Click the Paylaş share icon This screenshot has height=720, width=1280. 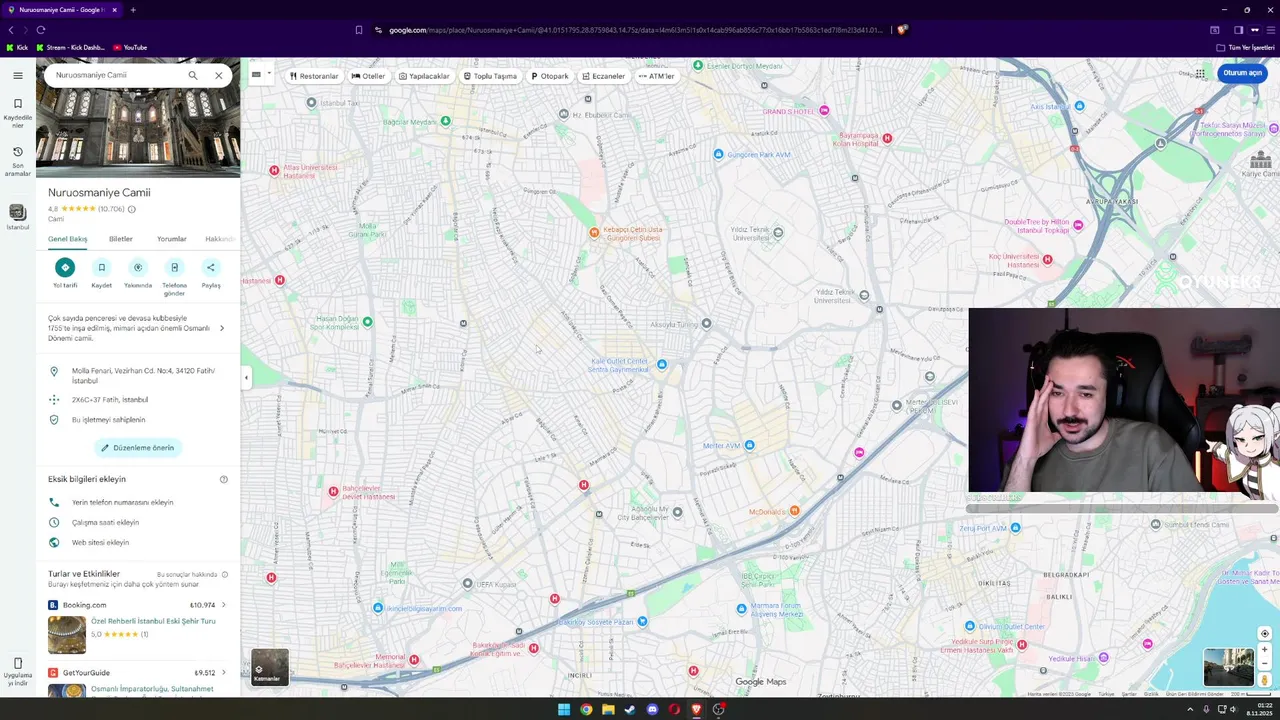point(211,267)
